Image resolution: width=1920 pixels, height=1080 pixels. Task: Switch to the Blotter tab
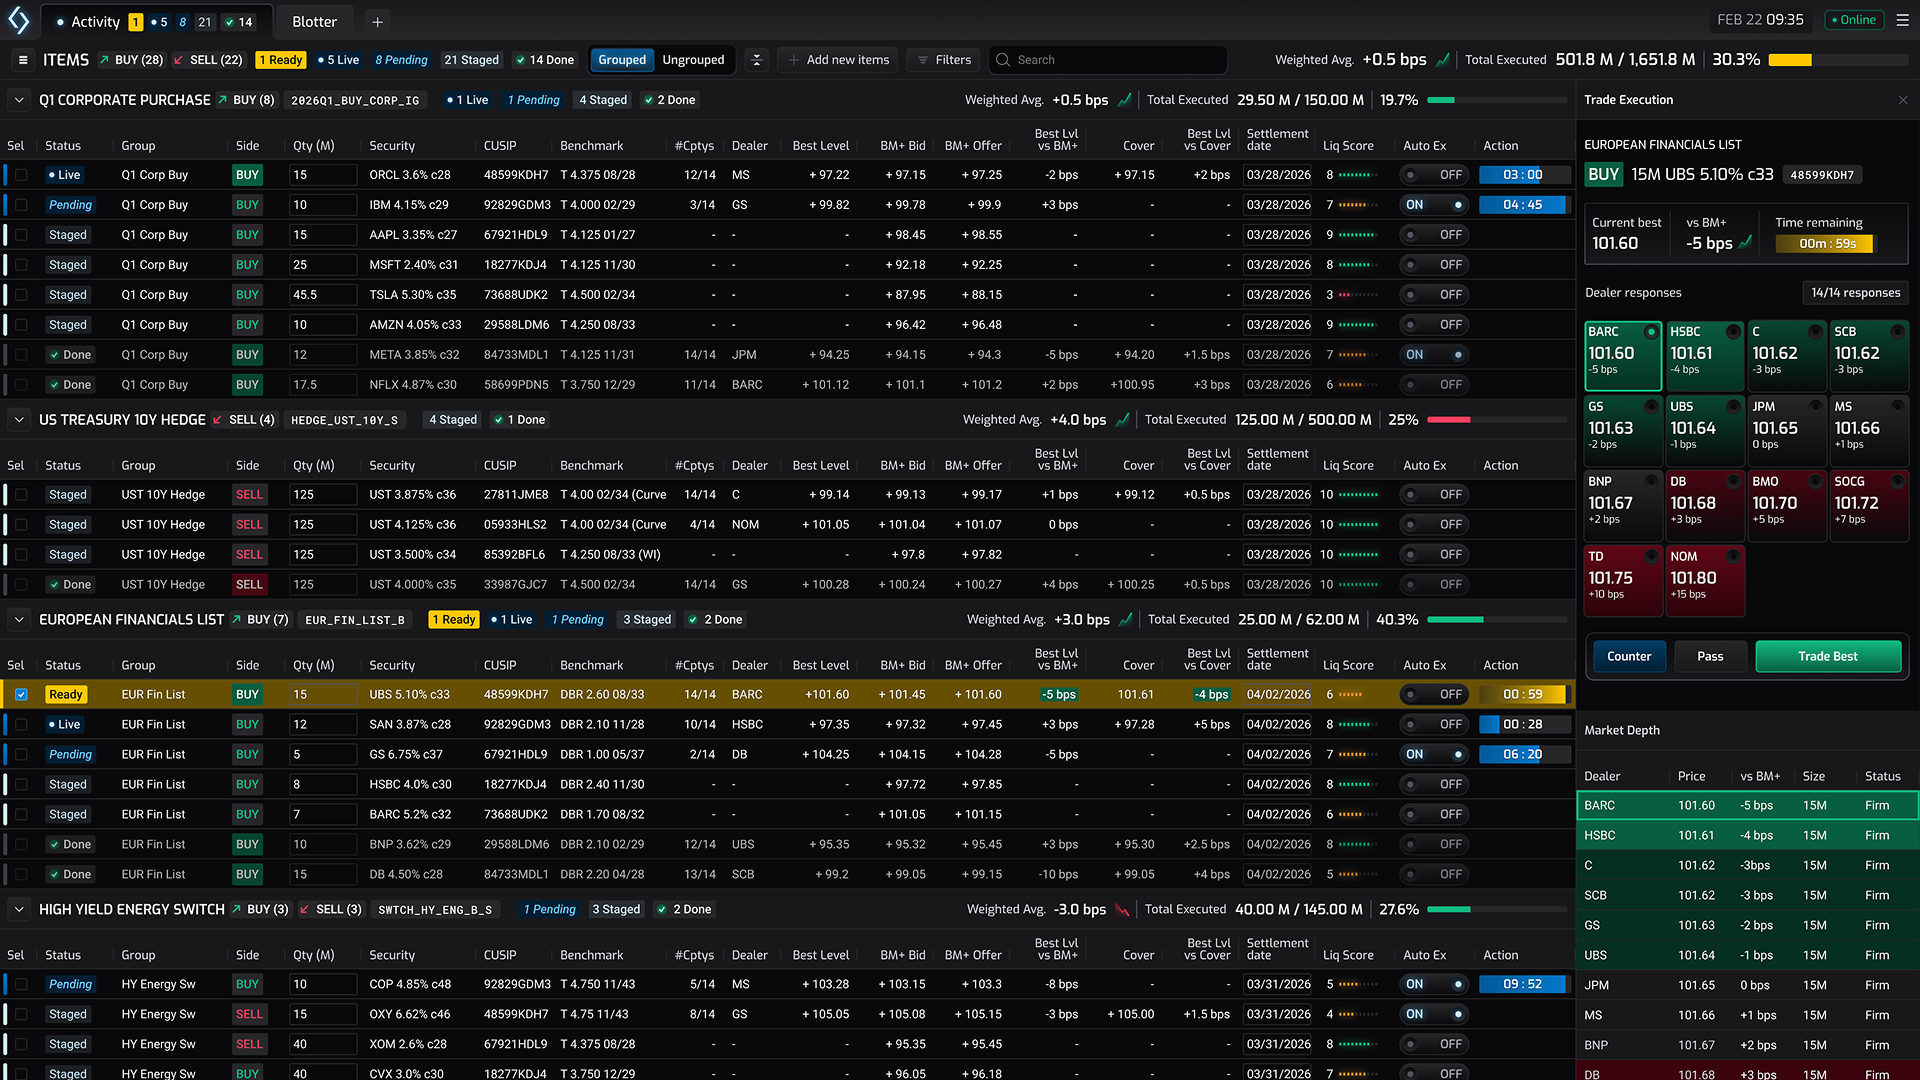[x=314, y=22]
